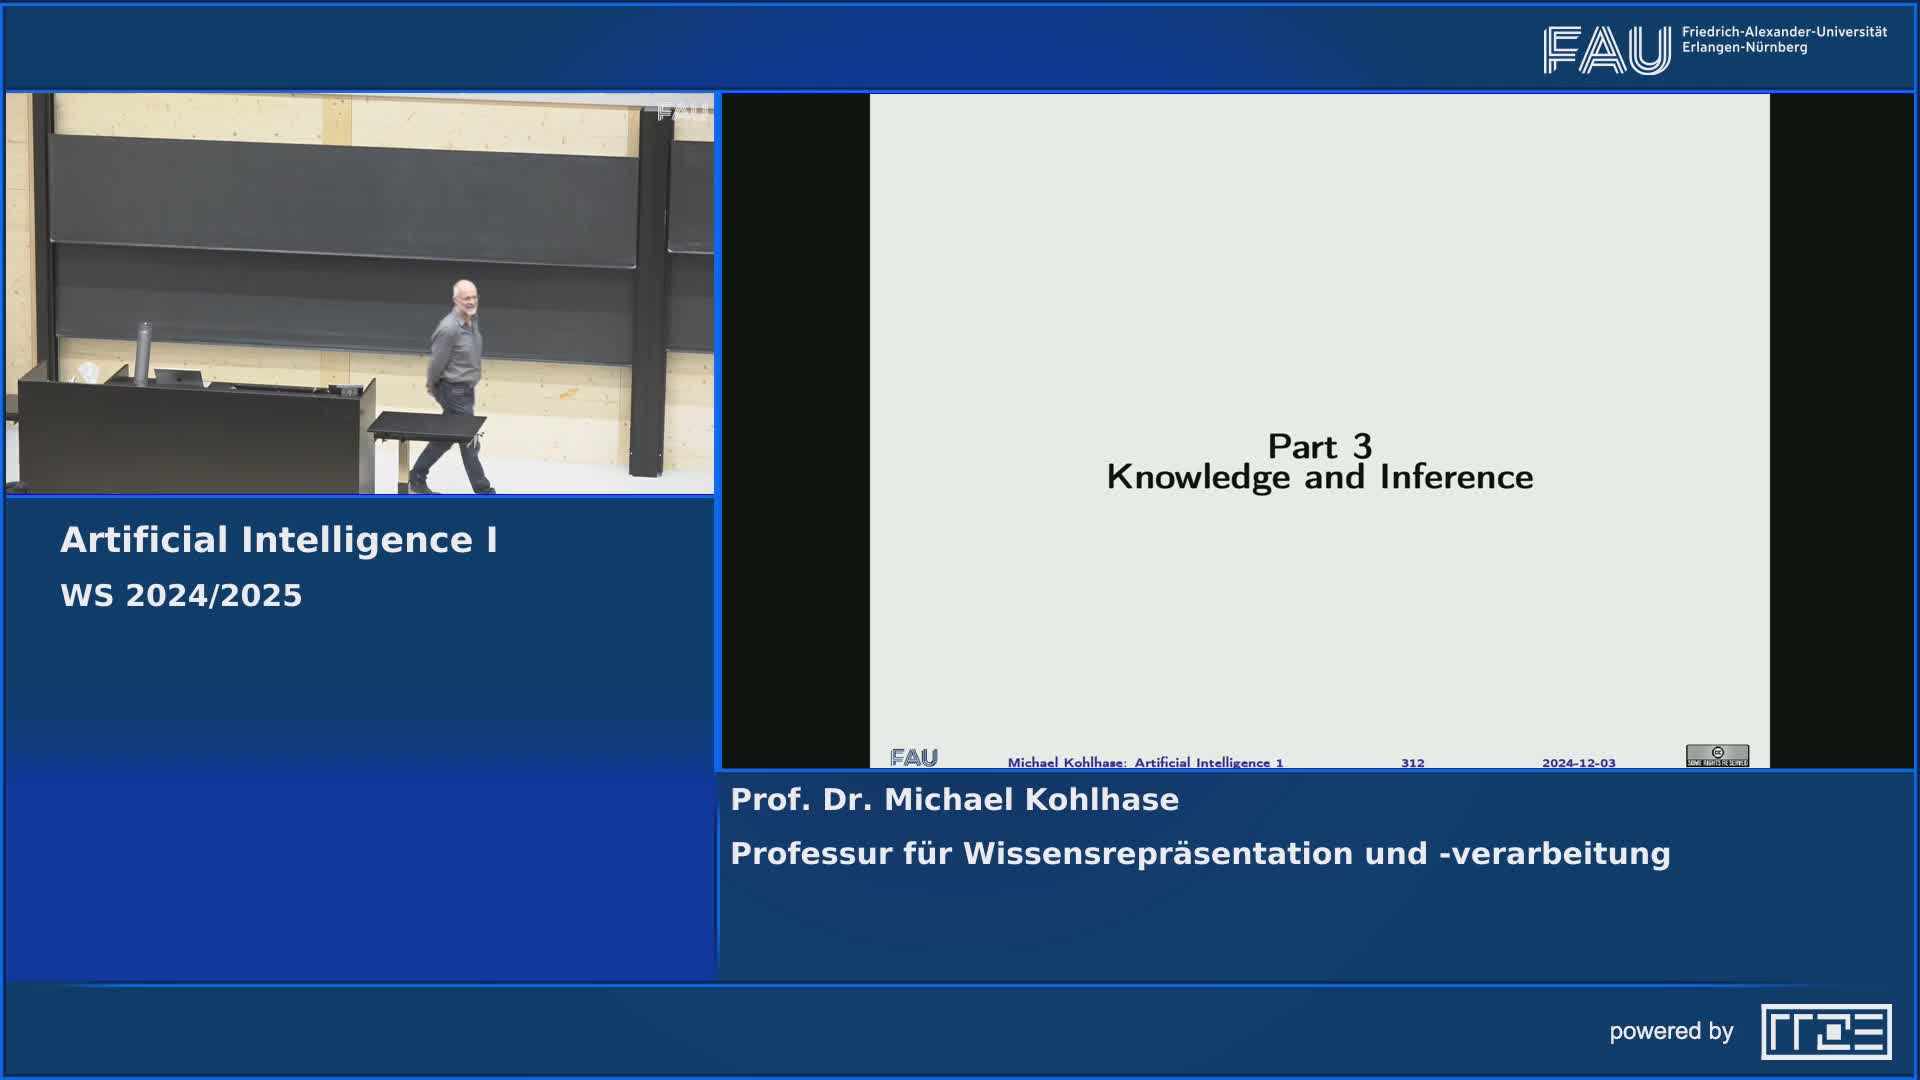Viewport: 1920px width, 1080px height.
Task: Click the small FAU logo in slide footer
Action: click(x=913, y=758)
